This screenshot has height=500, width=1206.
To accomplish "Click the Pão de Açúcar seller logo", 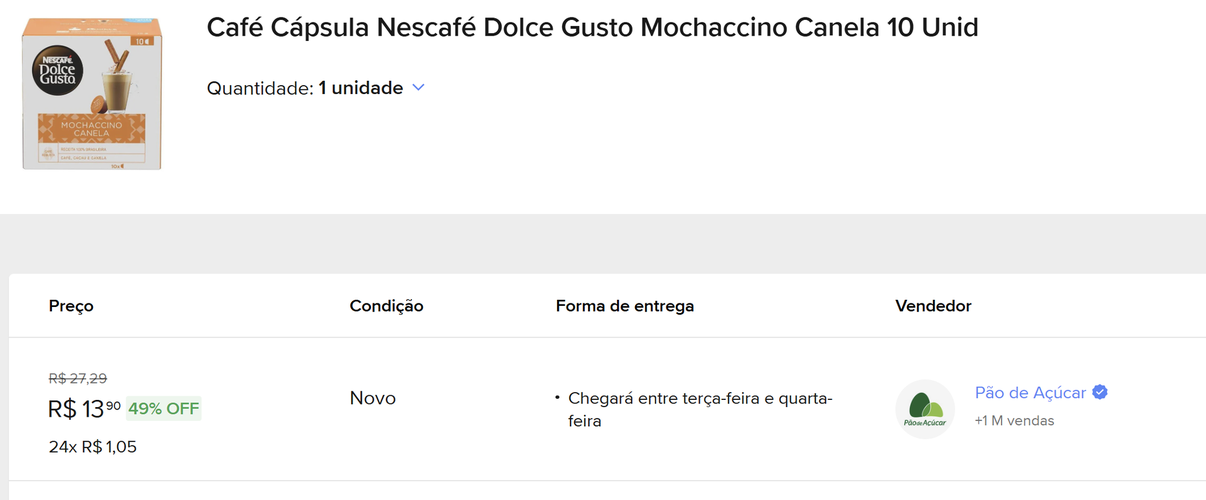I will tap(925, 409).
